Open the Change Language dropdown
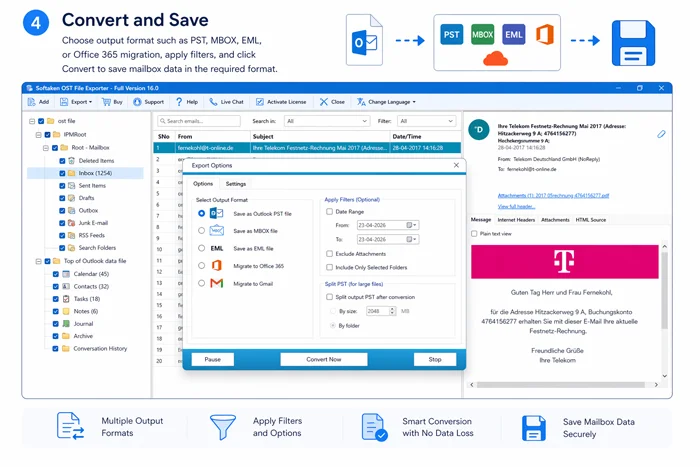700x467 pixels. coord(386,102)
